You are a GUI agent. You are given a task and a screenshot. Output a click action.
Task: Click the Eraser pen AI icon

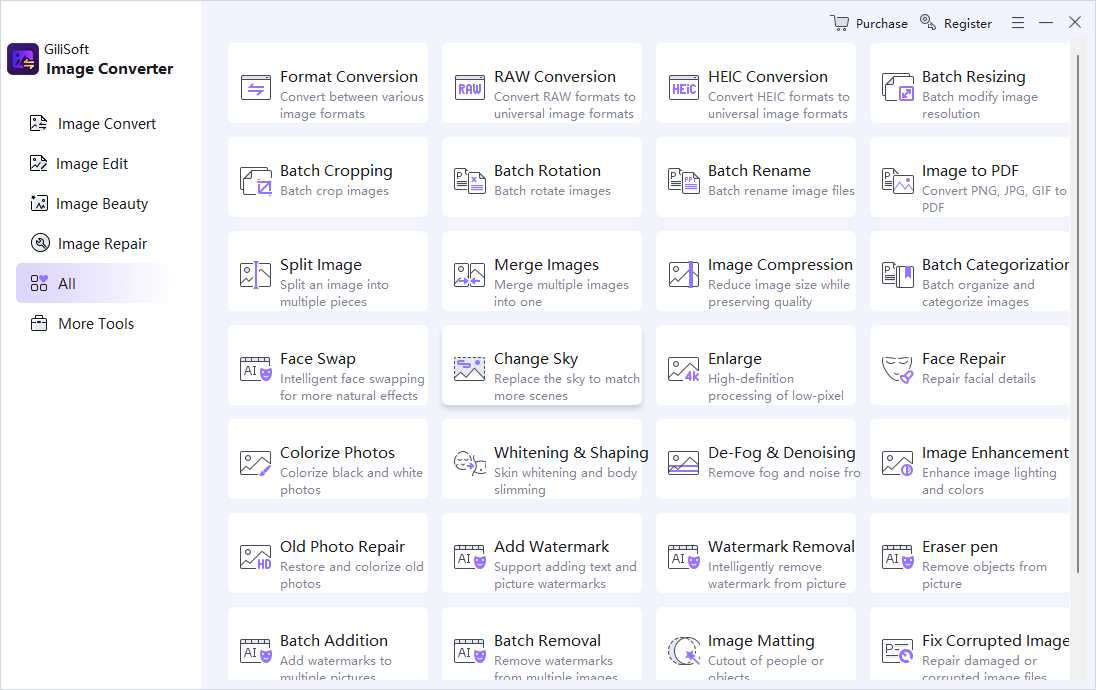point(897,557)
